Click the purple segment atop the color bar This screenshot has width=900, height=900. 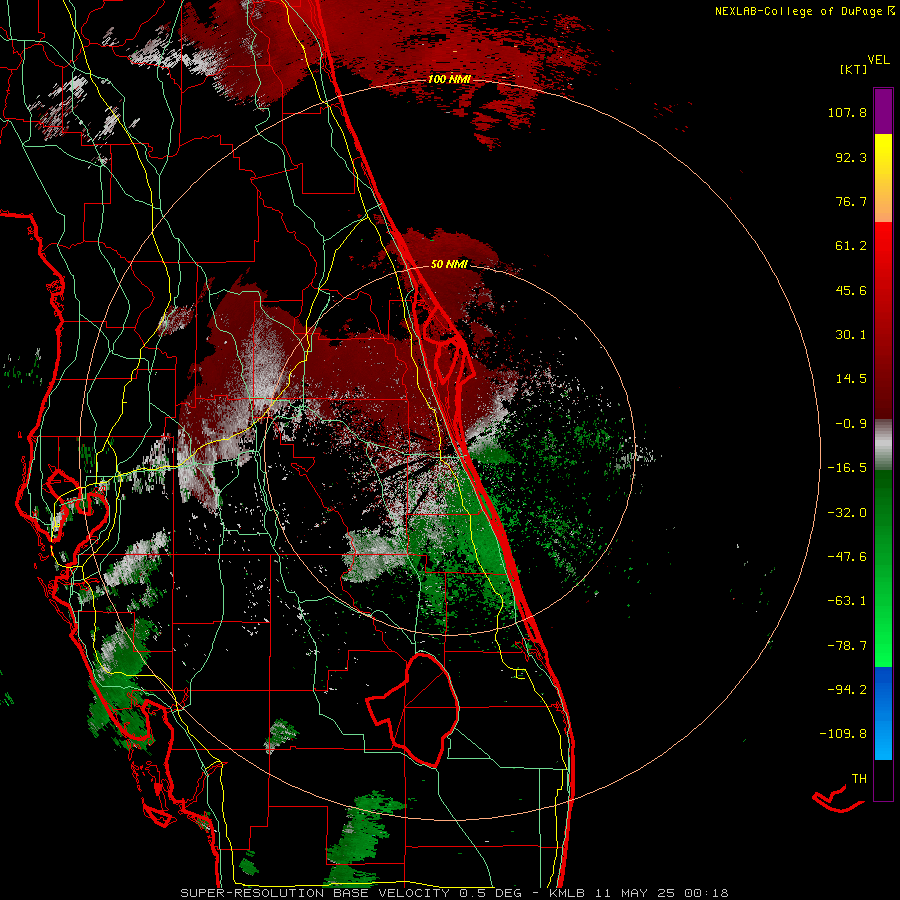pyautogui.click(x=883, y=111)
